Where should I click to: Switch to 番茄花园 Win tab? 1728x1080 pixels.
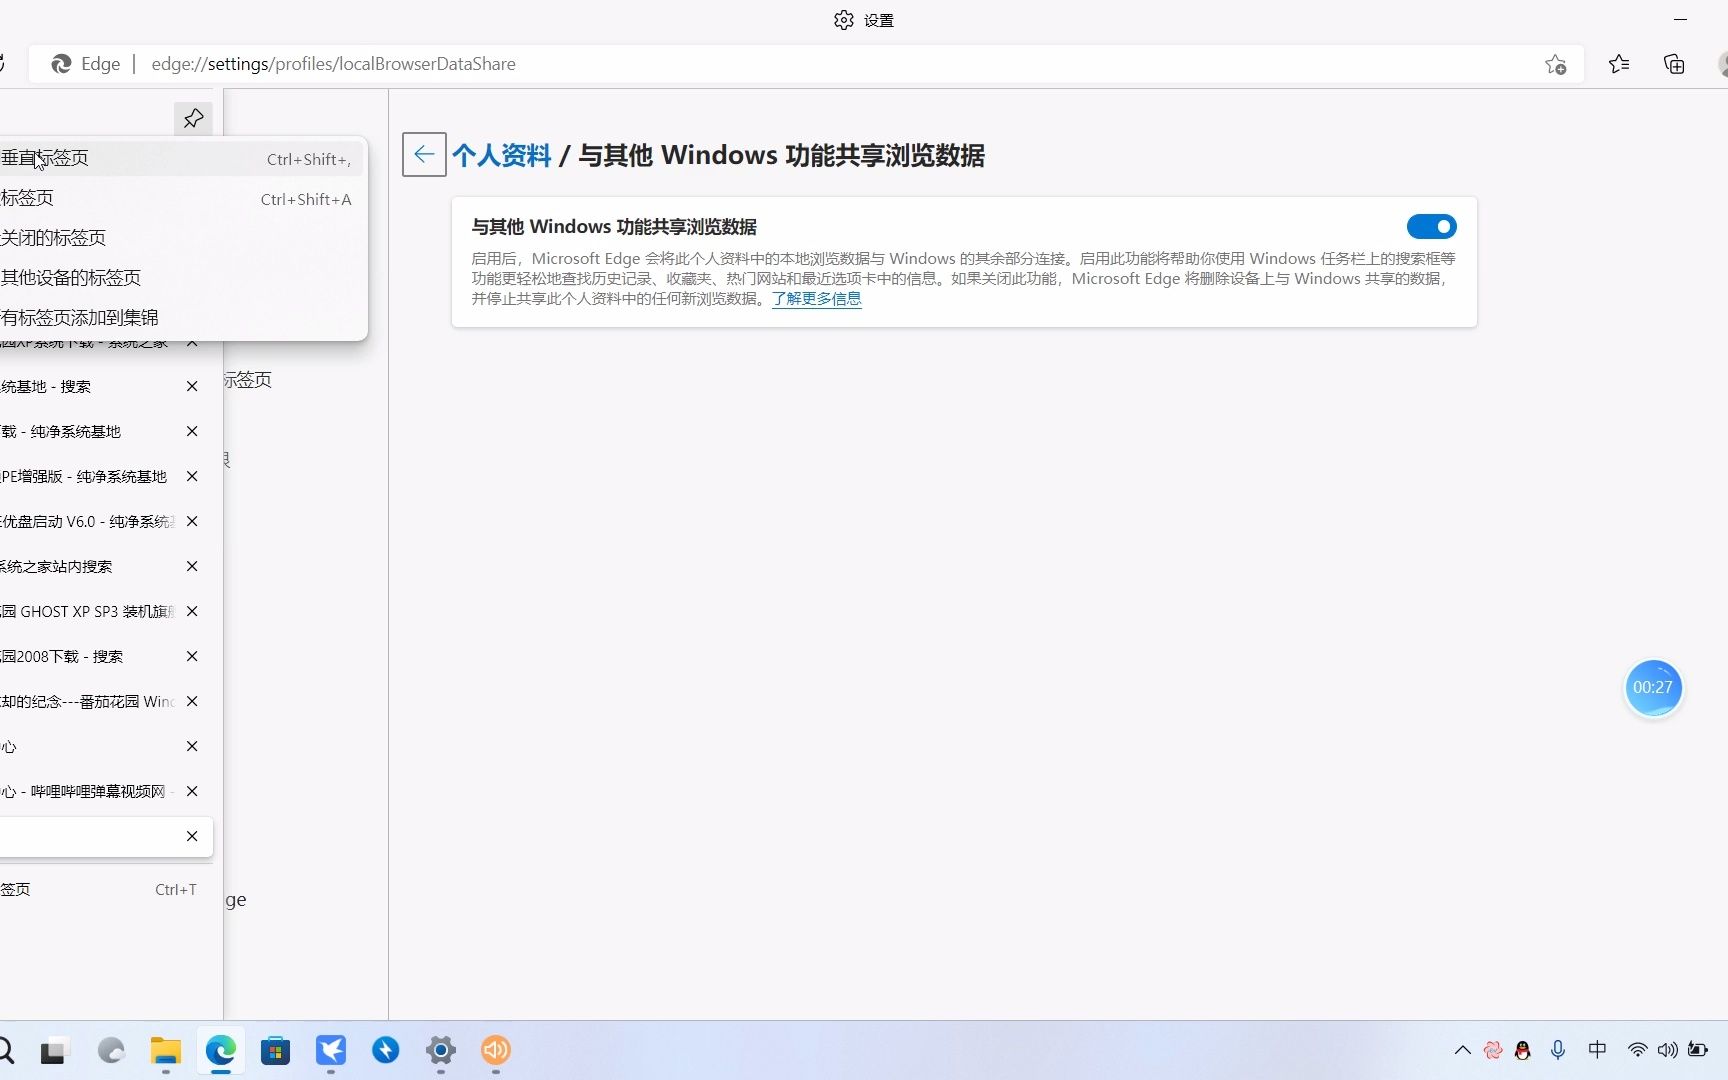click(88, 701)
